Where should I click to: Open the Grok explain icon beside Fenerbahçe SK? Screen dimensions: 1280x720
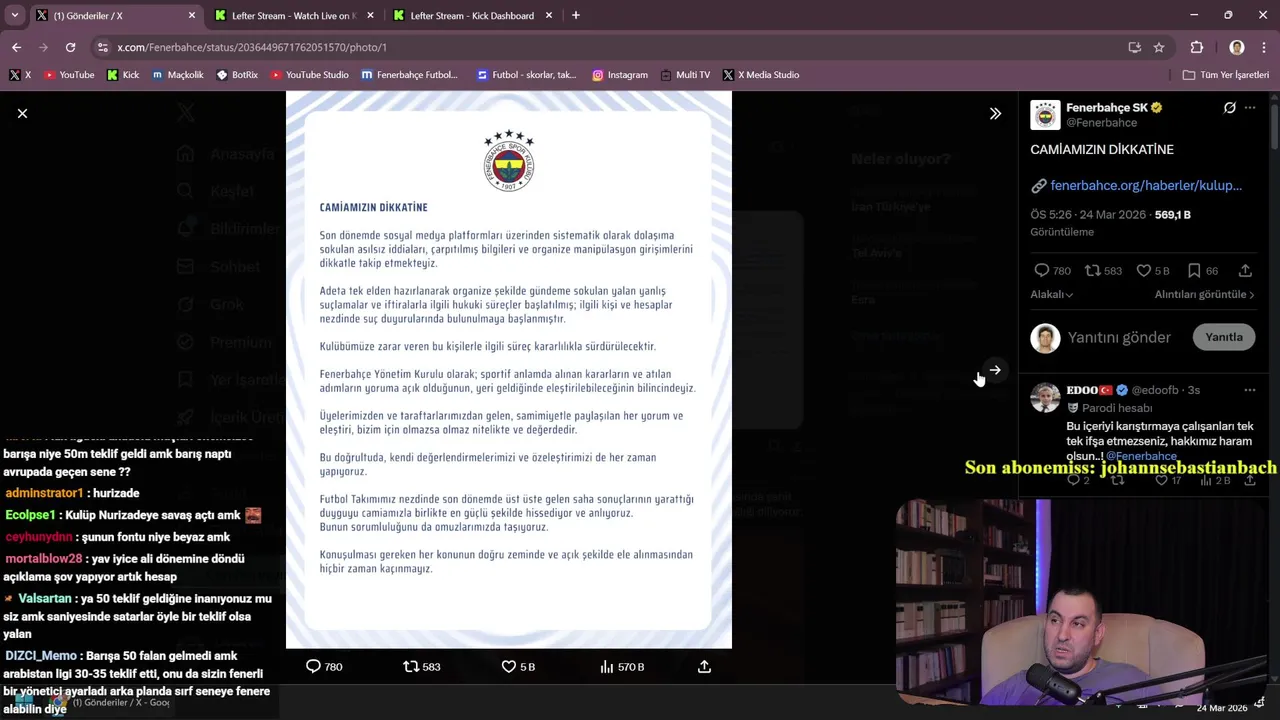(1230, 108)
